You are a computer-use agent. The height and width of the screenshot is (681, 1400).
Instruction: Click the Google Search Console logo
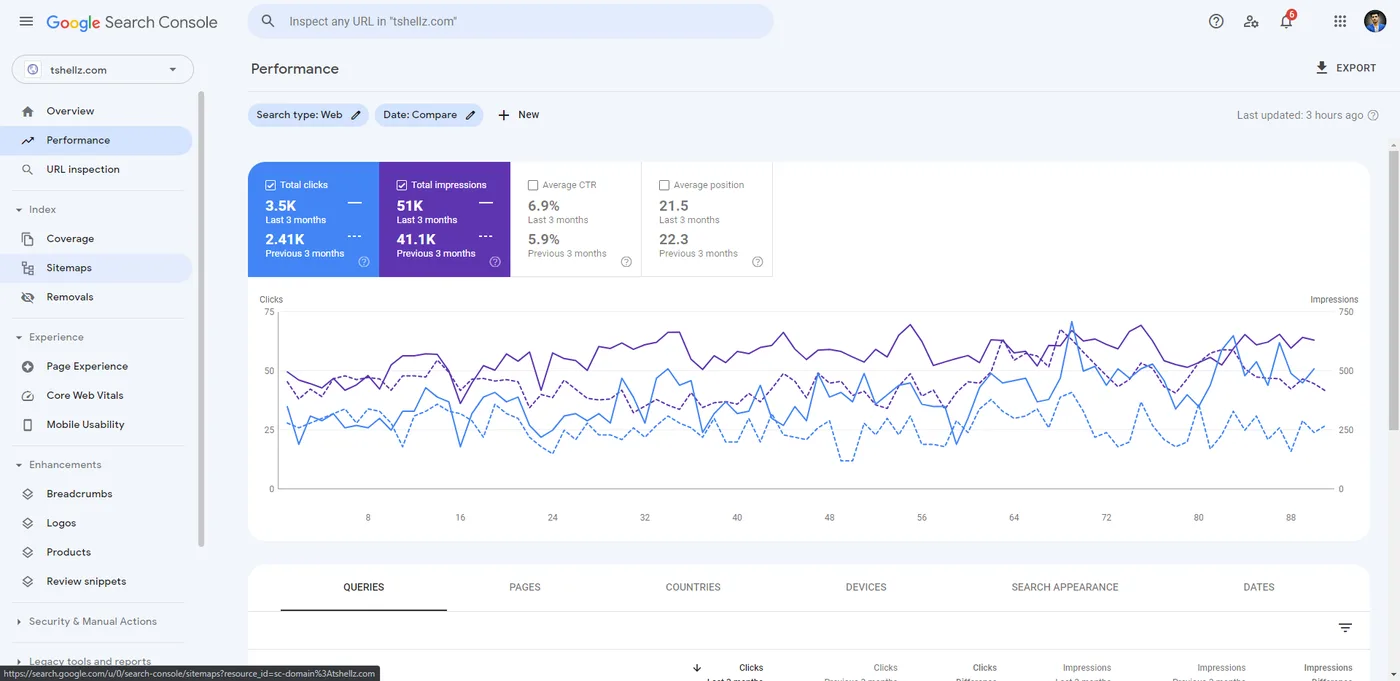click(x=132, y=22)
